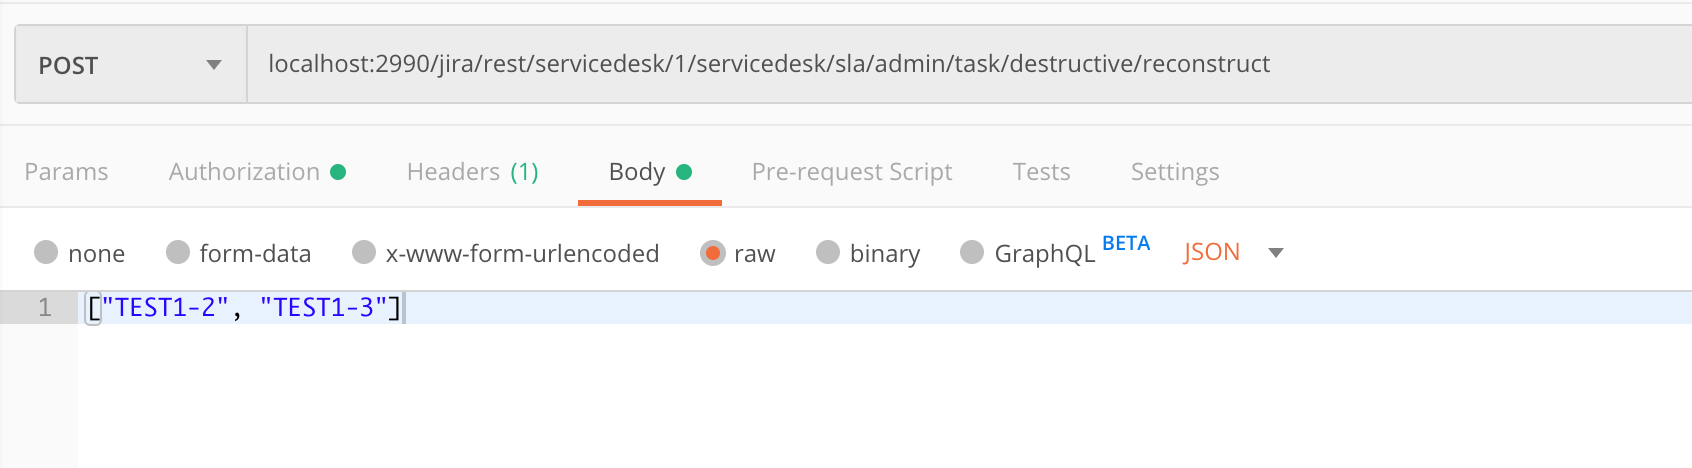The height and width of the screenshot is (468, 1692).
Task: Switch to the Headers (1) tab
Action: (472, 172)
